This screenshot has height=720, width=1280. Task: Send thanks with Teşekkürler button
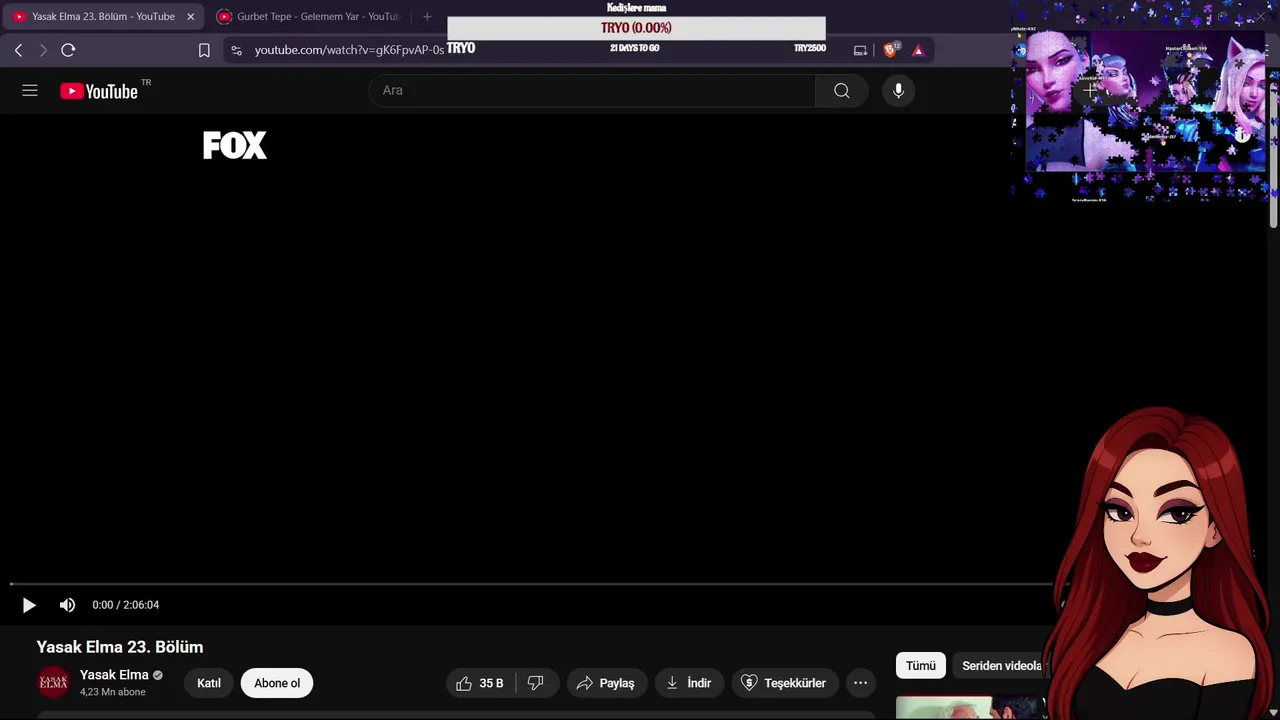pyautogui.click(x=783, y=683)
